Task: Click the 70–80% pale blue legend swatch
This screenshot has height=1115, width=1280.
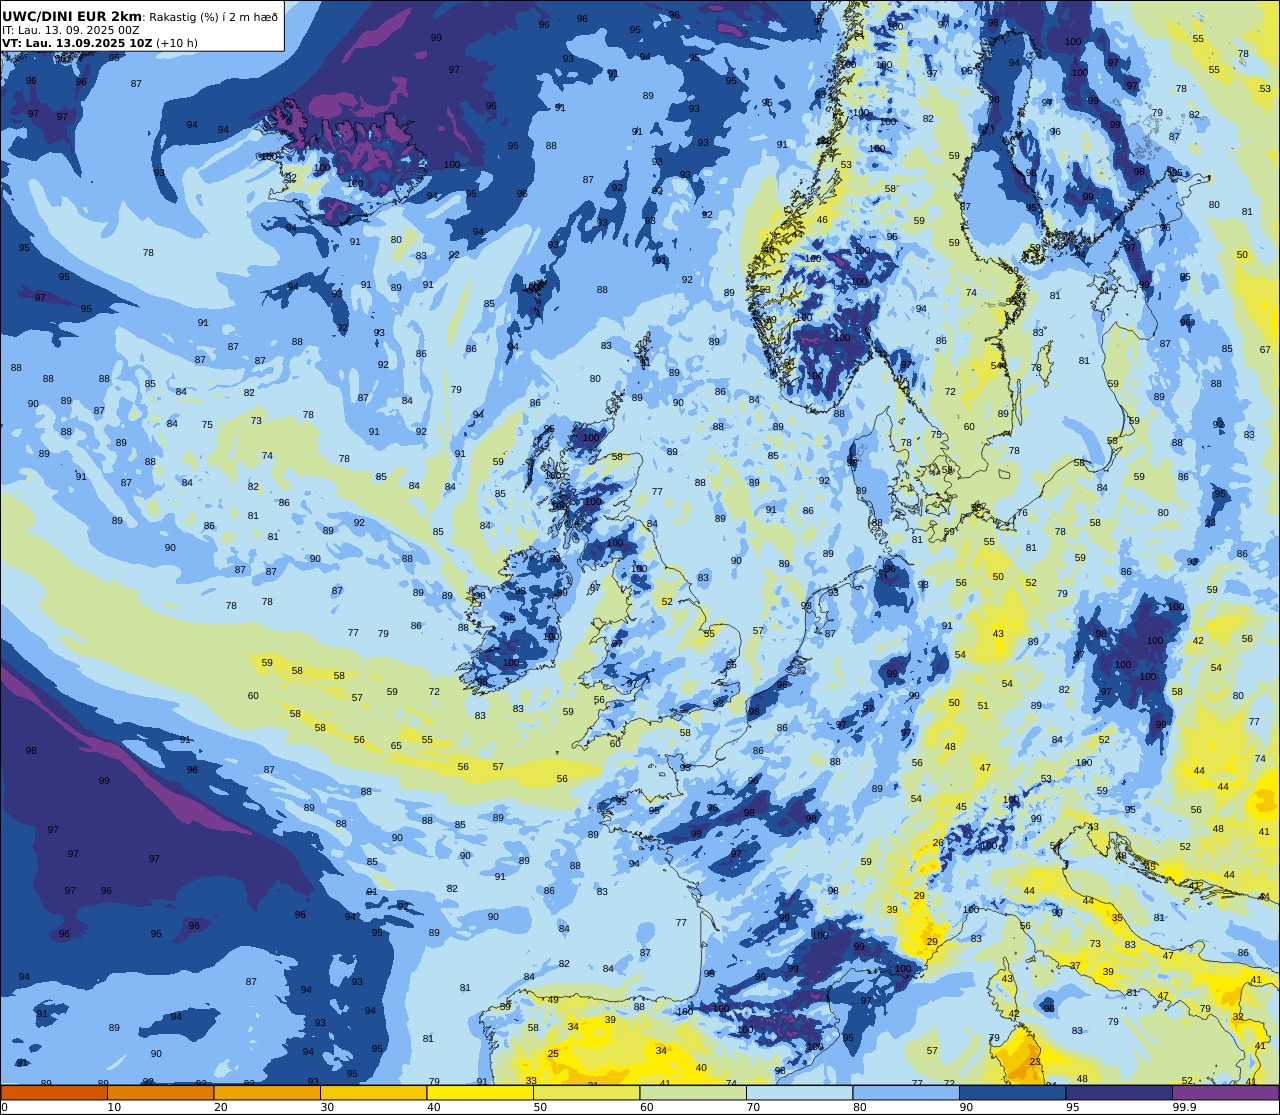Action: tap(799, 1093)
